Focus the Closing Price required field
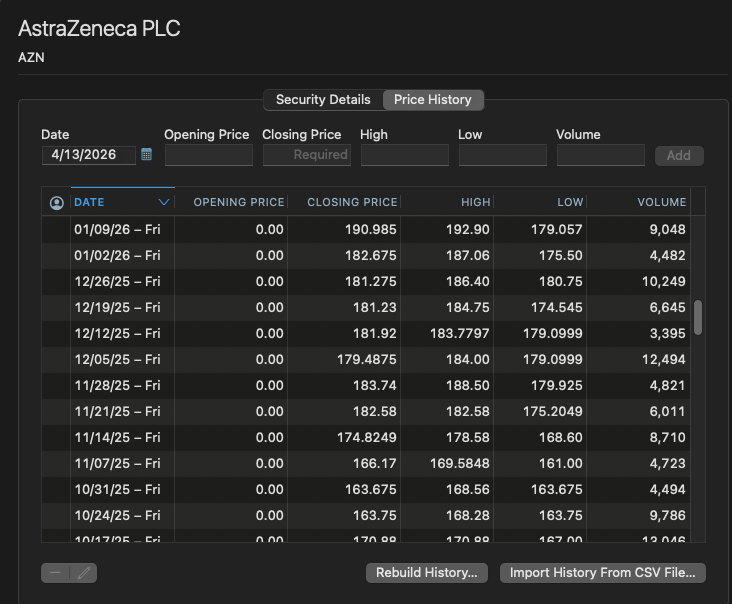This screenshot has width=732, height=604. (307, 155)
